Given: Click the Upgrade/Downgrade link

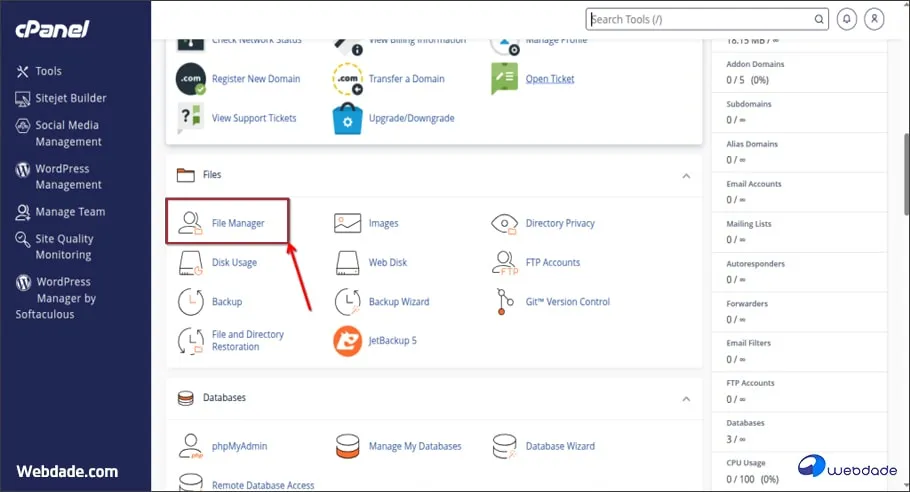Looking at the screenshot, I should tap(411, 118).
